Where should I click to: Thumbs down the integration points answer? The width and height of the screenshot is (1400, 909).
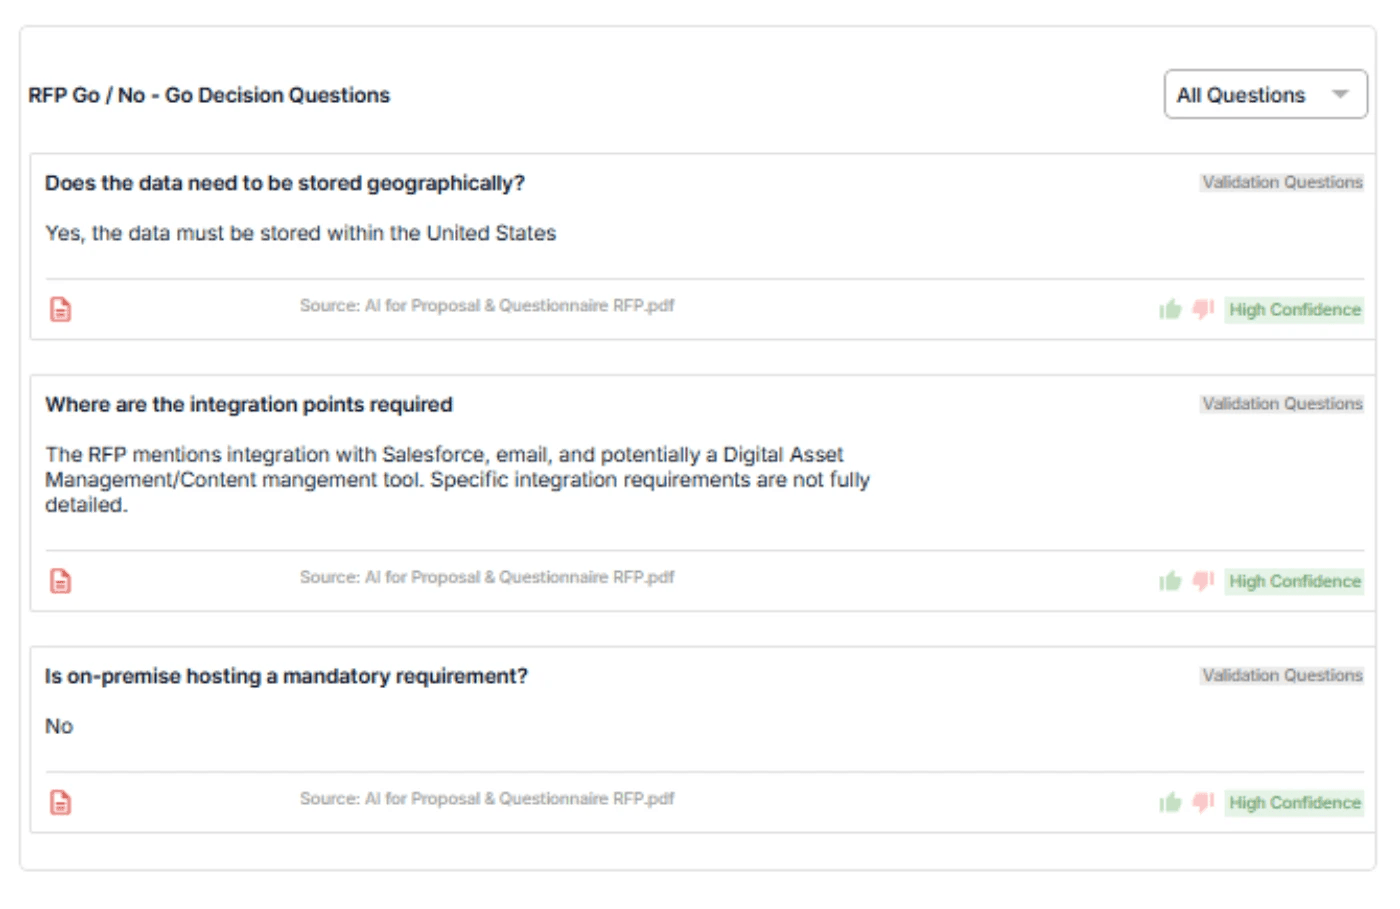pos(1199,580)
